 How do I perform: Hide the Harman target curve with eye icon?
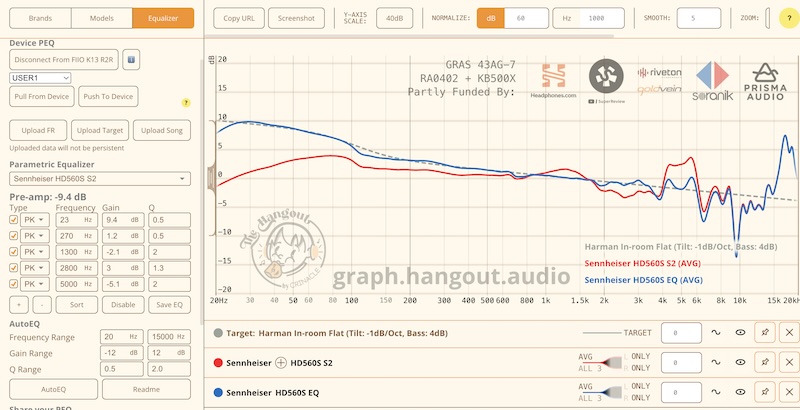pos(740,332)
